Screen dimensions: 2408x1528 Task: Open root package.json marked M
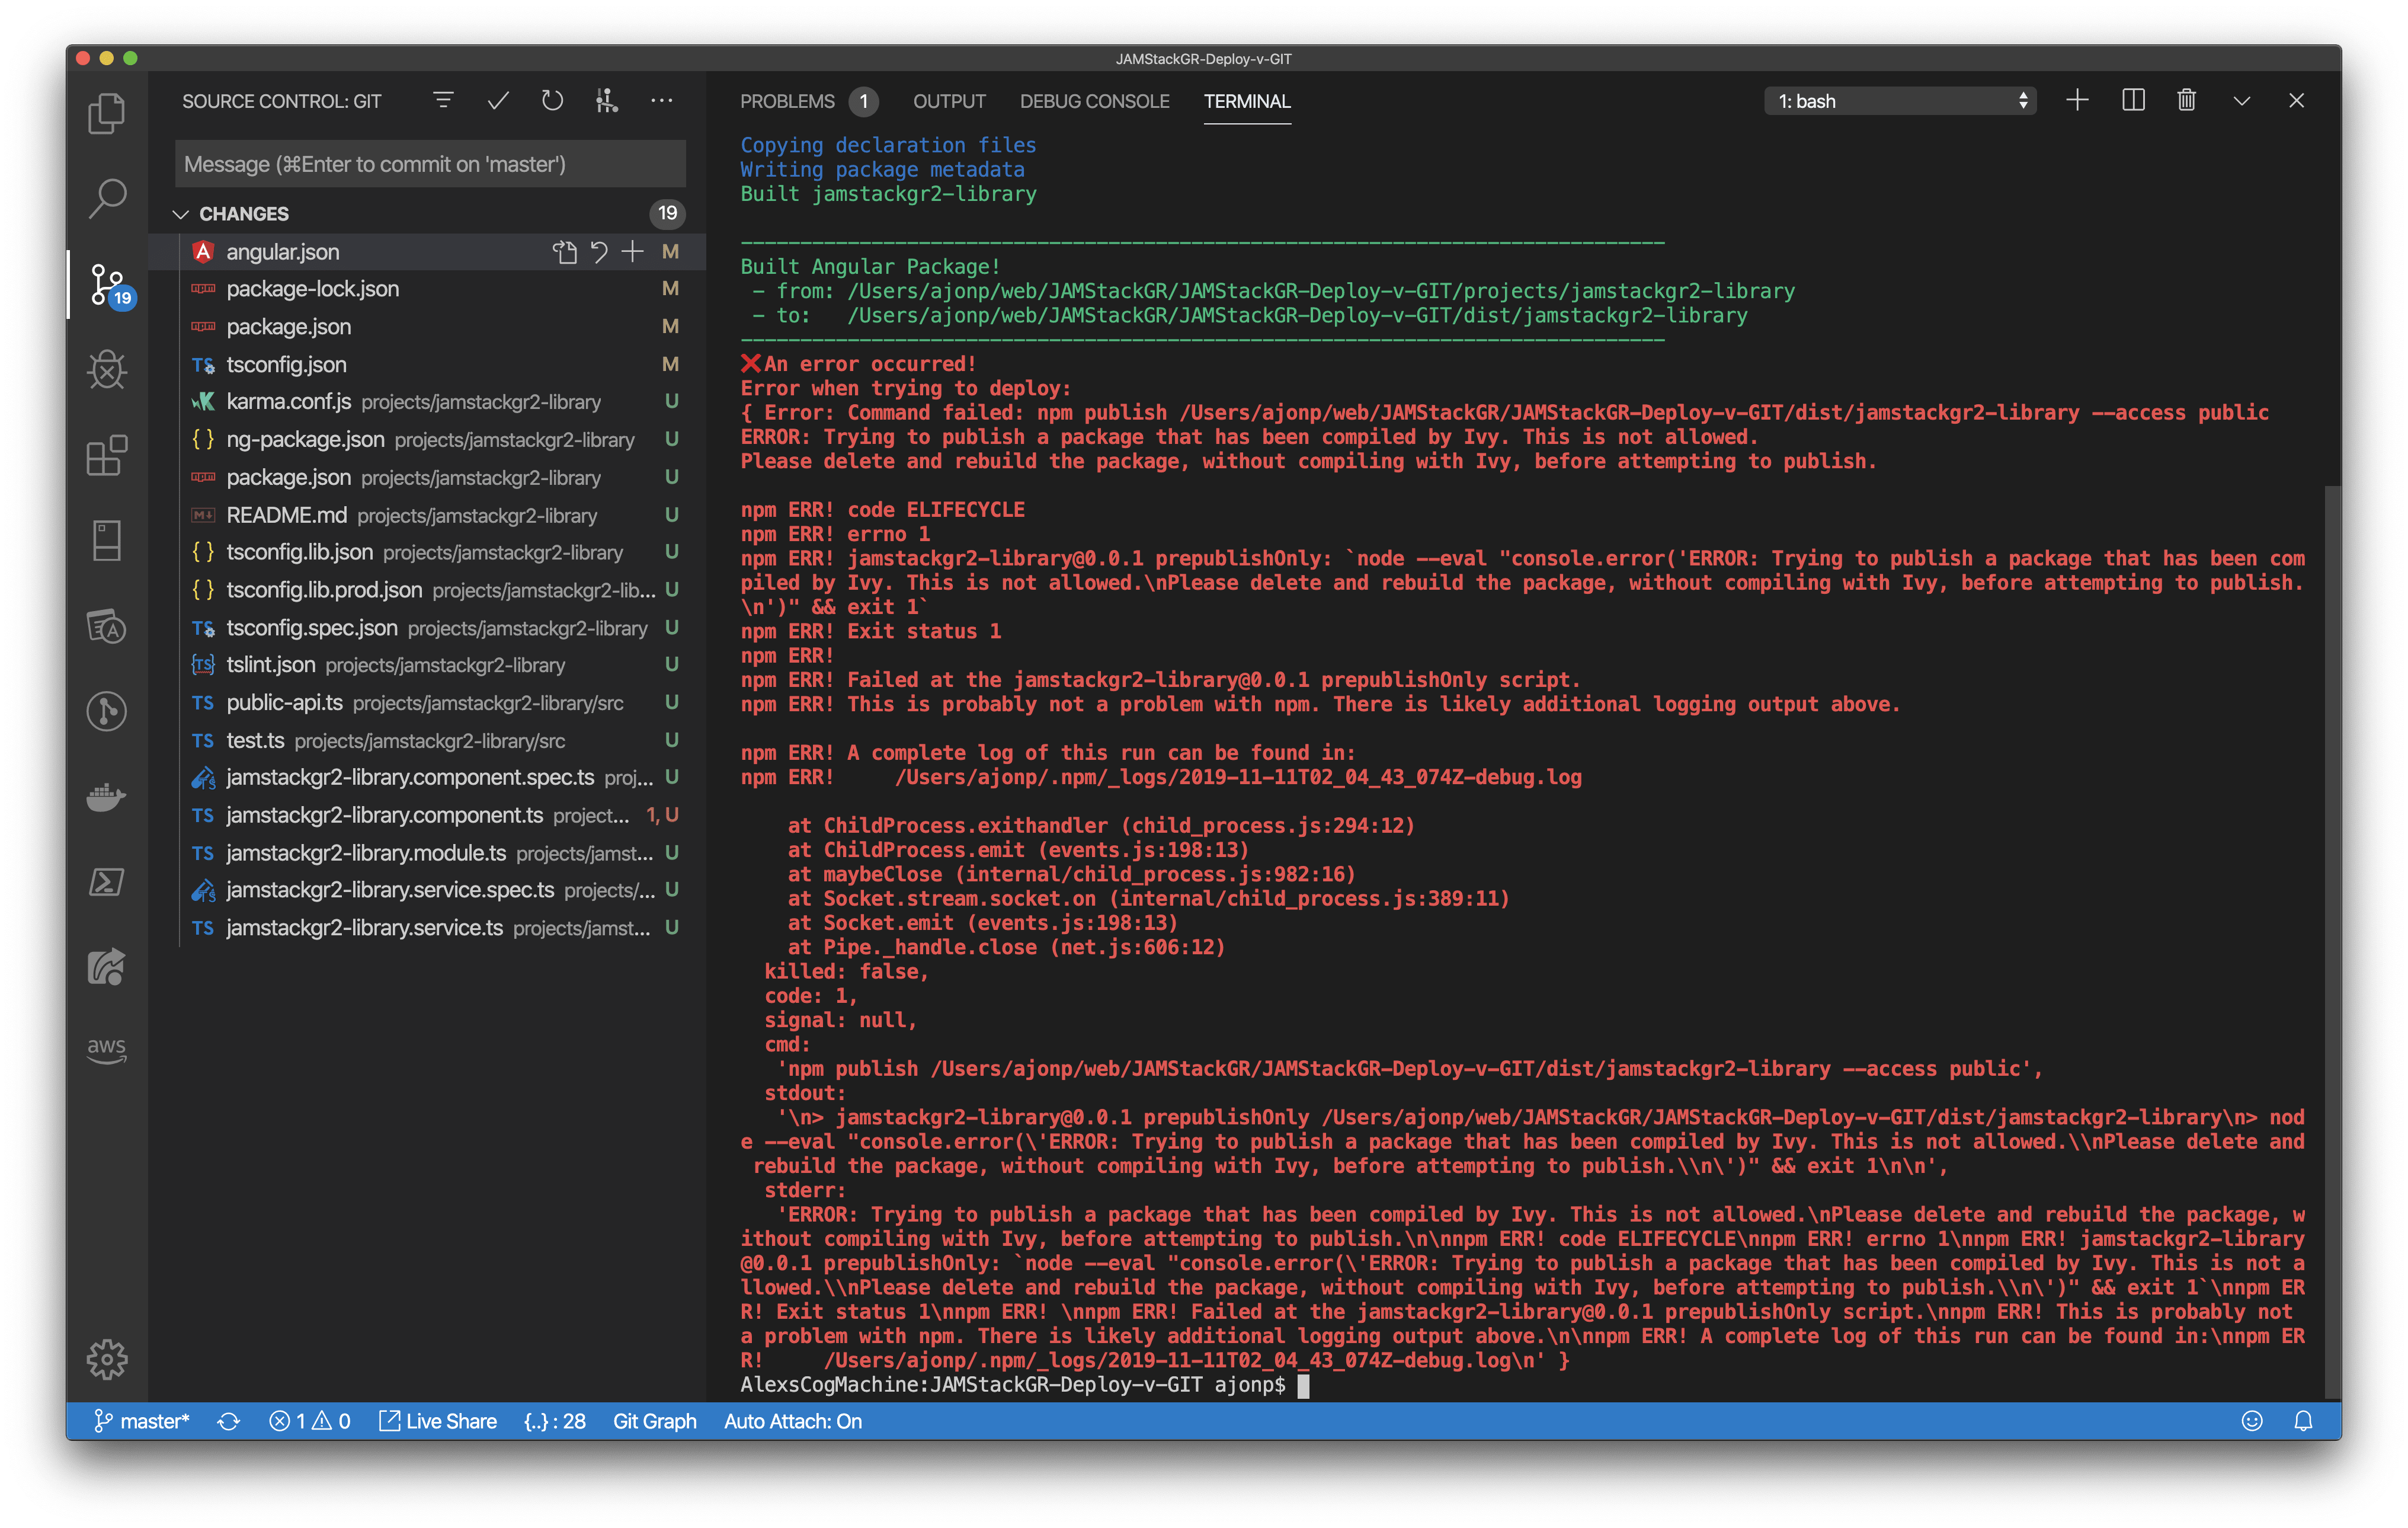[x=427, y=327]
